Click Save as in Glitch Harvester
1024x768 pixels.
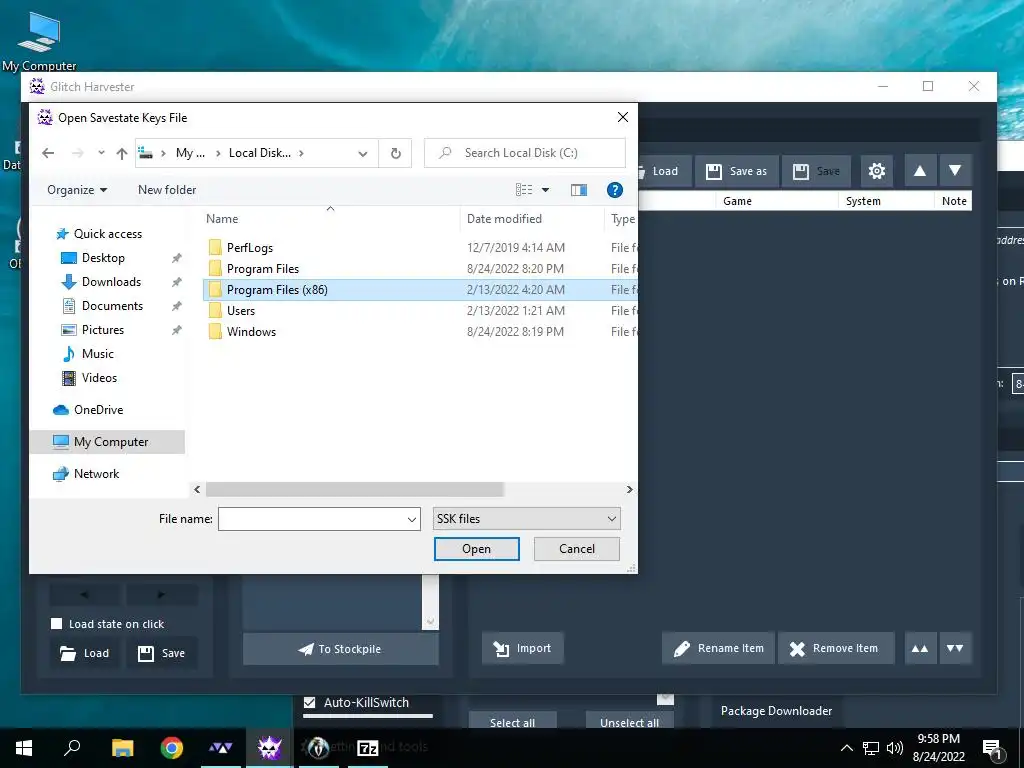coord(737,171)
